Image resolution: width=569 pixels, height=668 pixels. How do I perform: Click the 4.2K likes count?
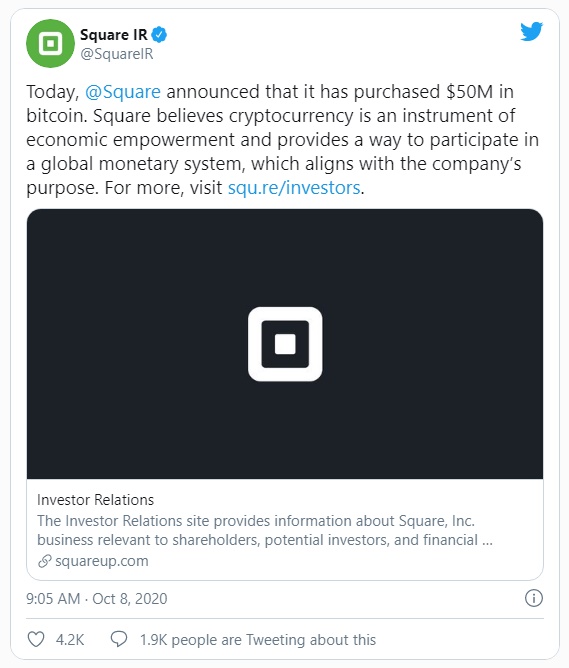pyautogui.click(x=70, y=639)
